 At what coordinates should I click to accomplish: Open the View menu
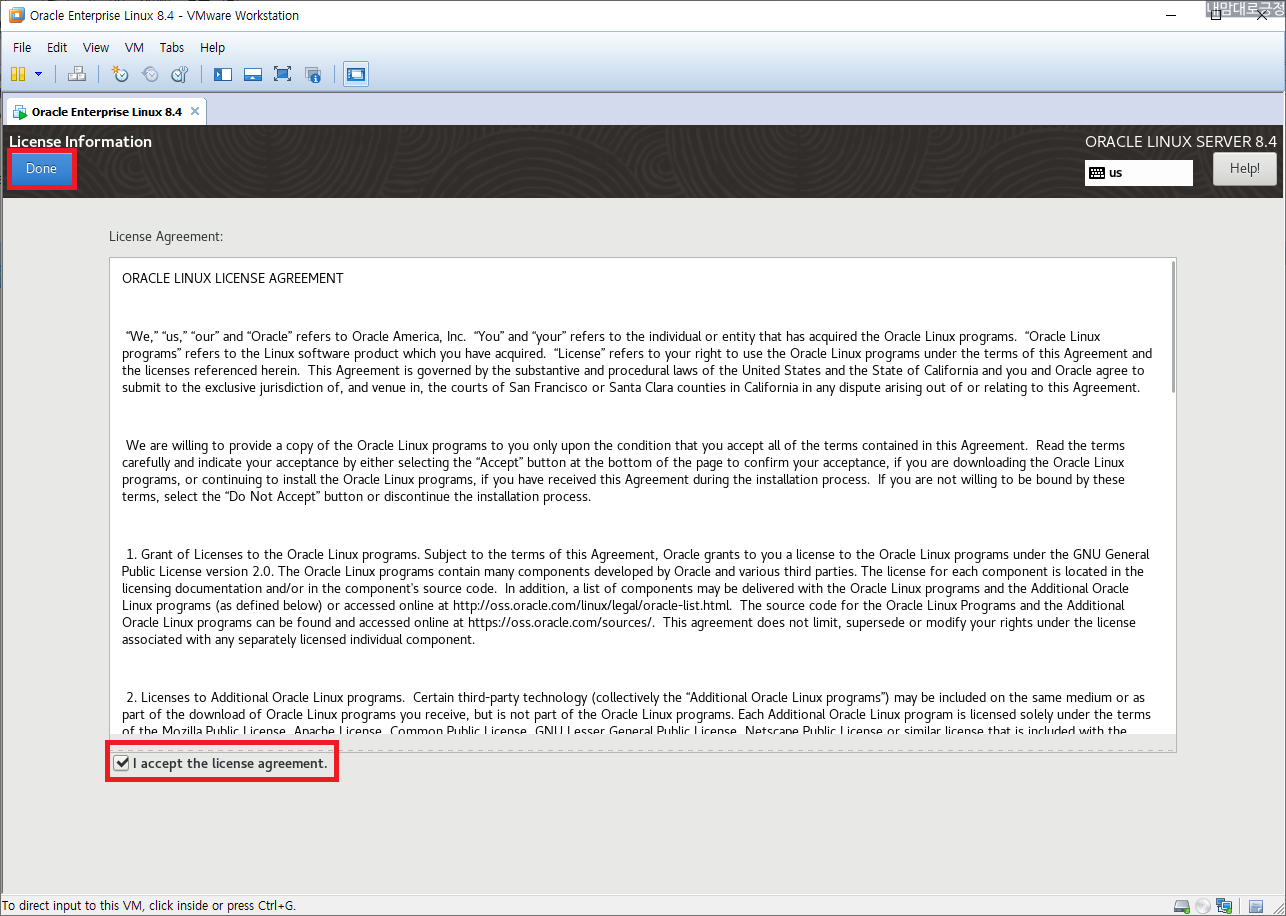click(96, 47)
